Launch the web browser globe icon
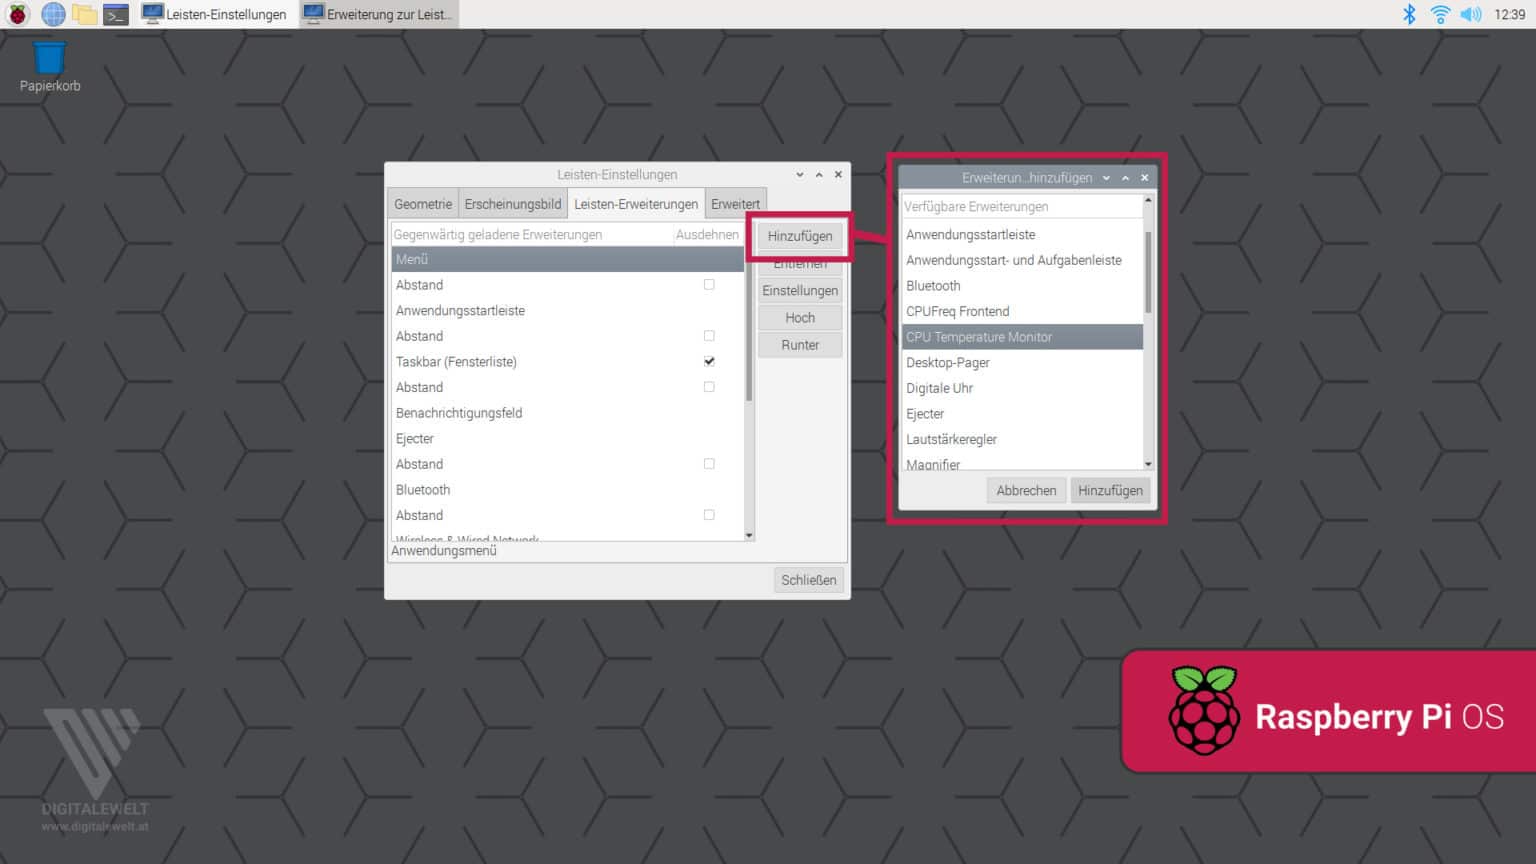This screenshot has height=864, width=1536. [53, 14]
